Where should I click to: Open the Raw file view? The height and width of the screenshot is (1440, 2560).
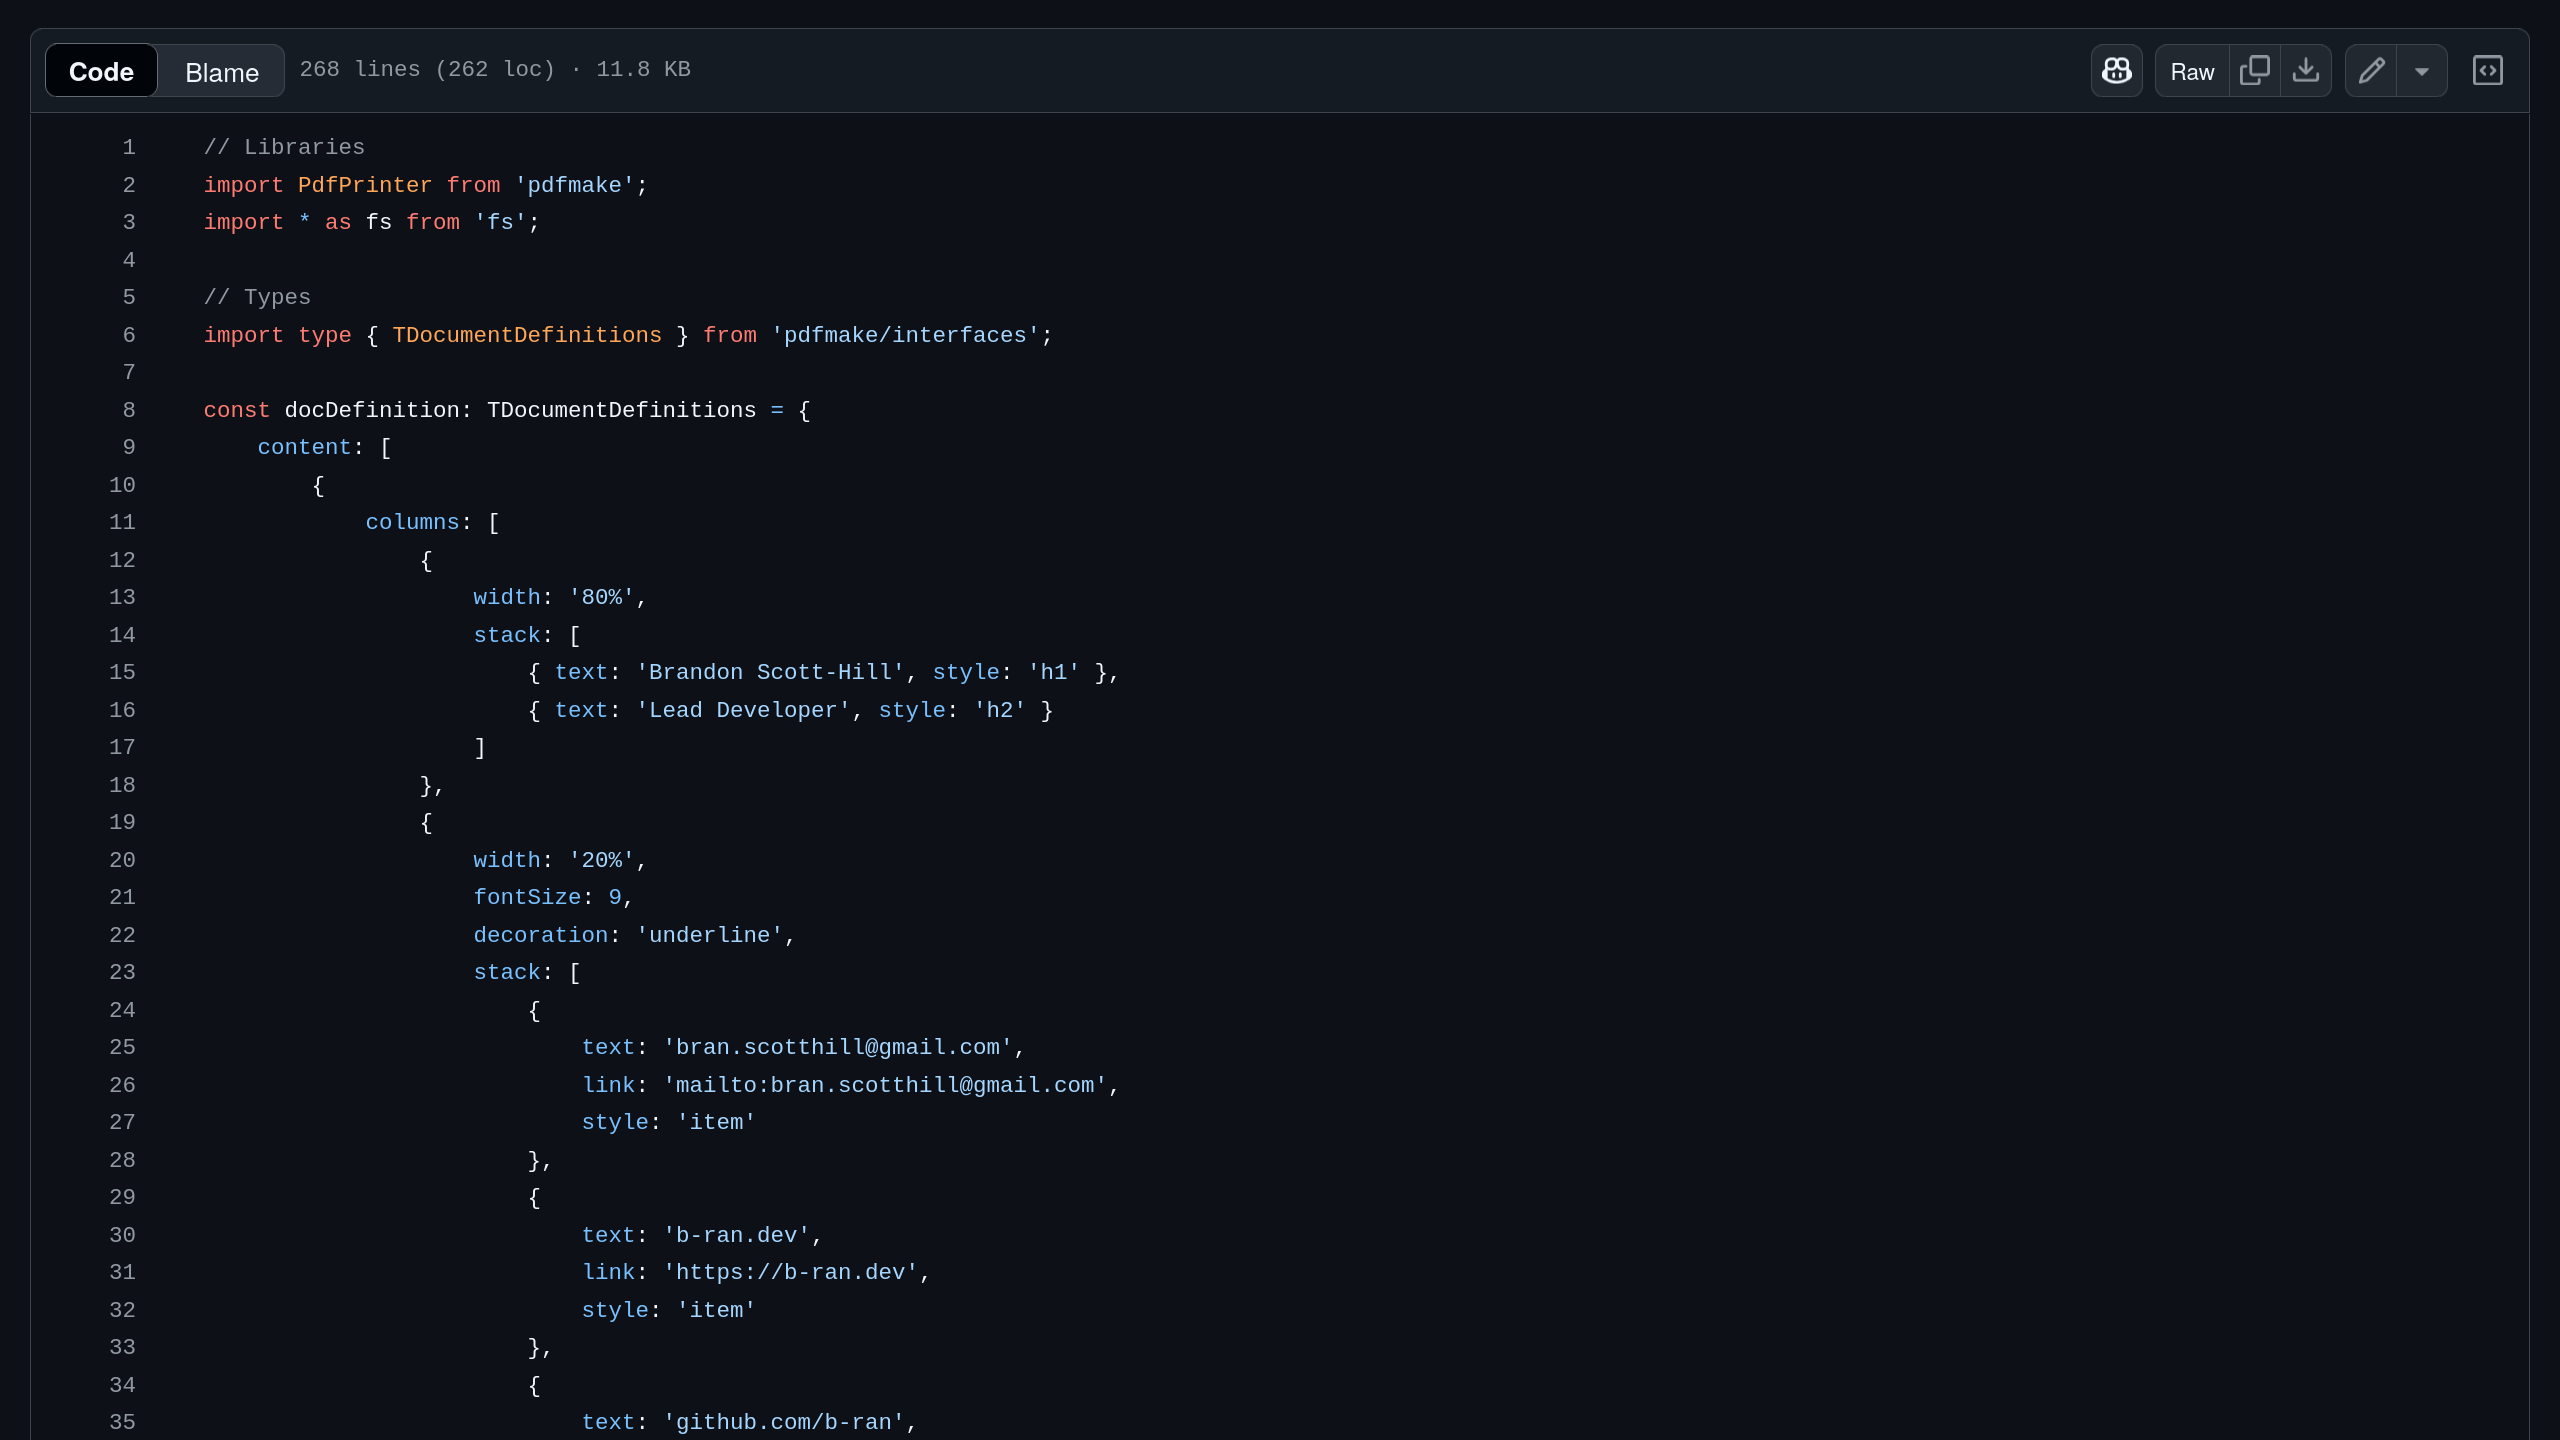(2192, 72)
